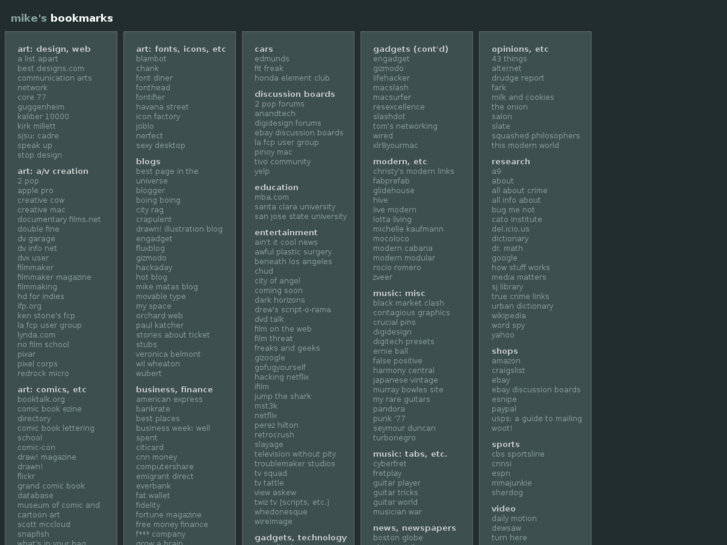Screen dimensions: 727x545
Task: Click the 'television without pity' link
Action: click(x=295, y=454)
